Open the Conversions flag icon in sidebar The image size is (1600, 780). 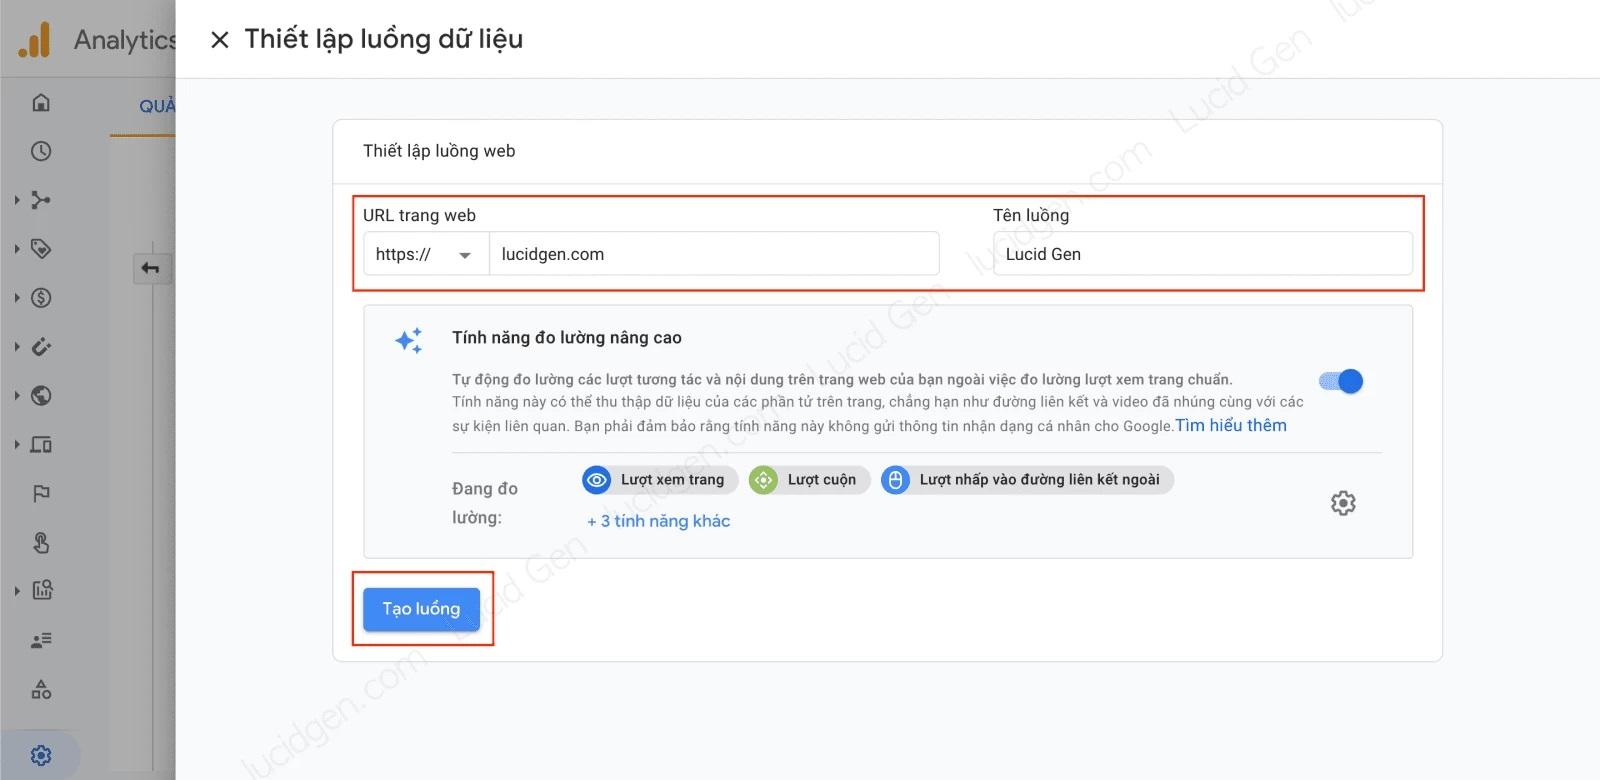click(41, 494)
